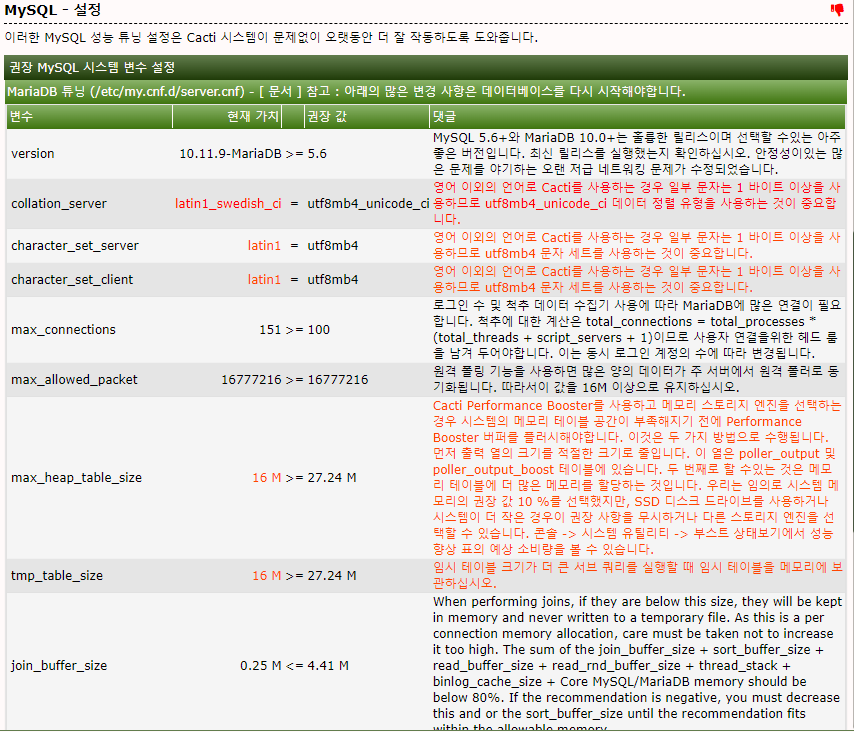This screenshot has width=854, height=732.
Task: Click the version row comment about MariaDB 10.0+
Action: (x=637, y=154)
